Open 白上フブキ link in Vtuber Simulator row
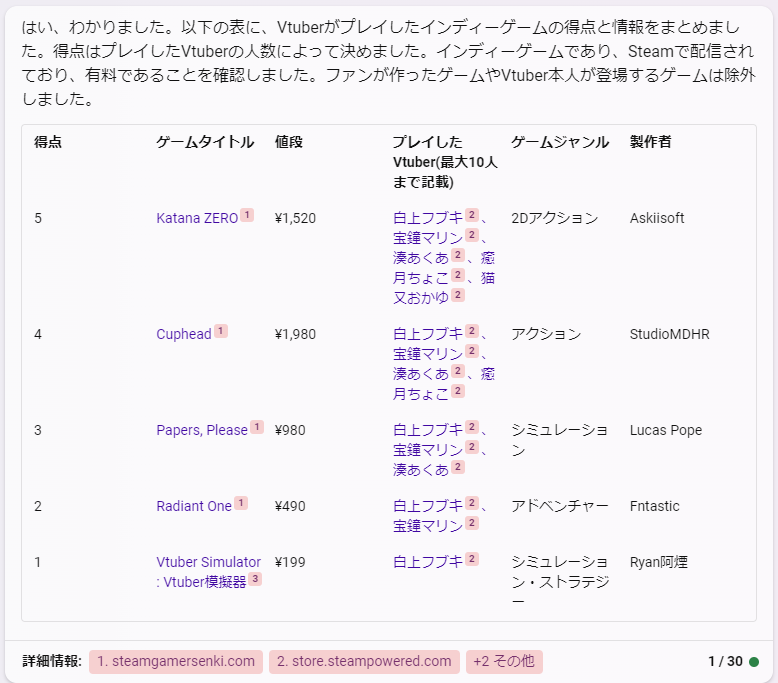Image resolution: width=778 pixels, height=683 pixels. point(428,562)
